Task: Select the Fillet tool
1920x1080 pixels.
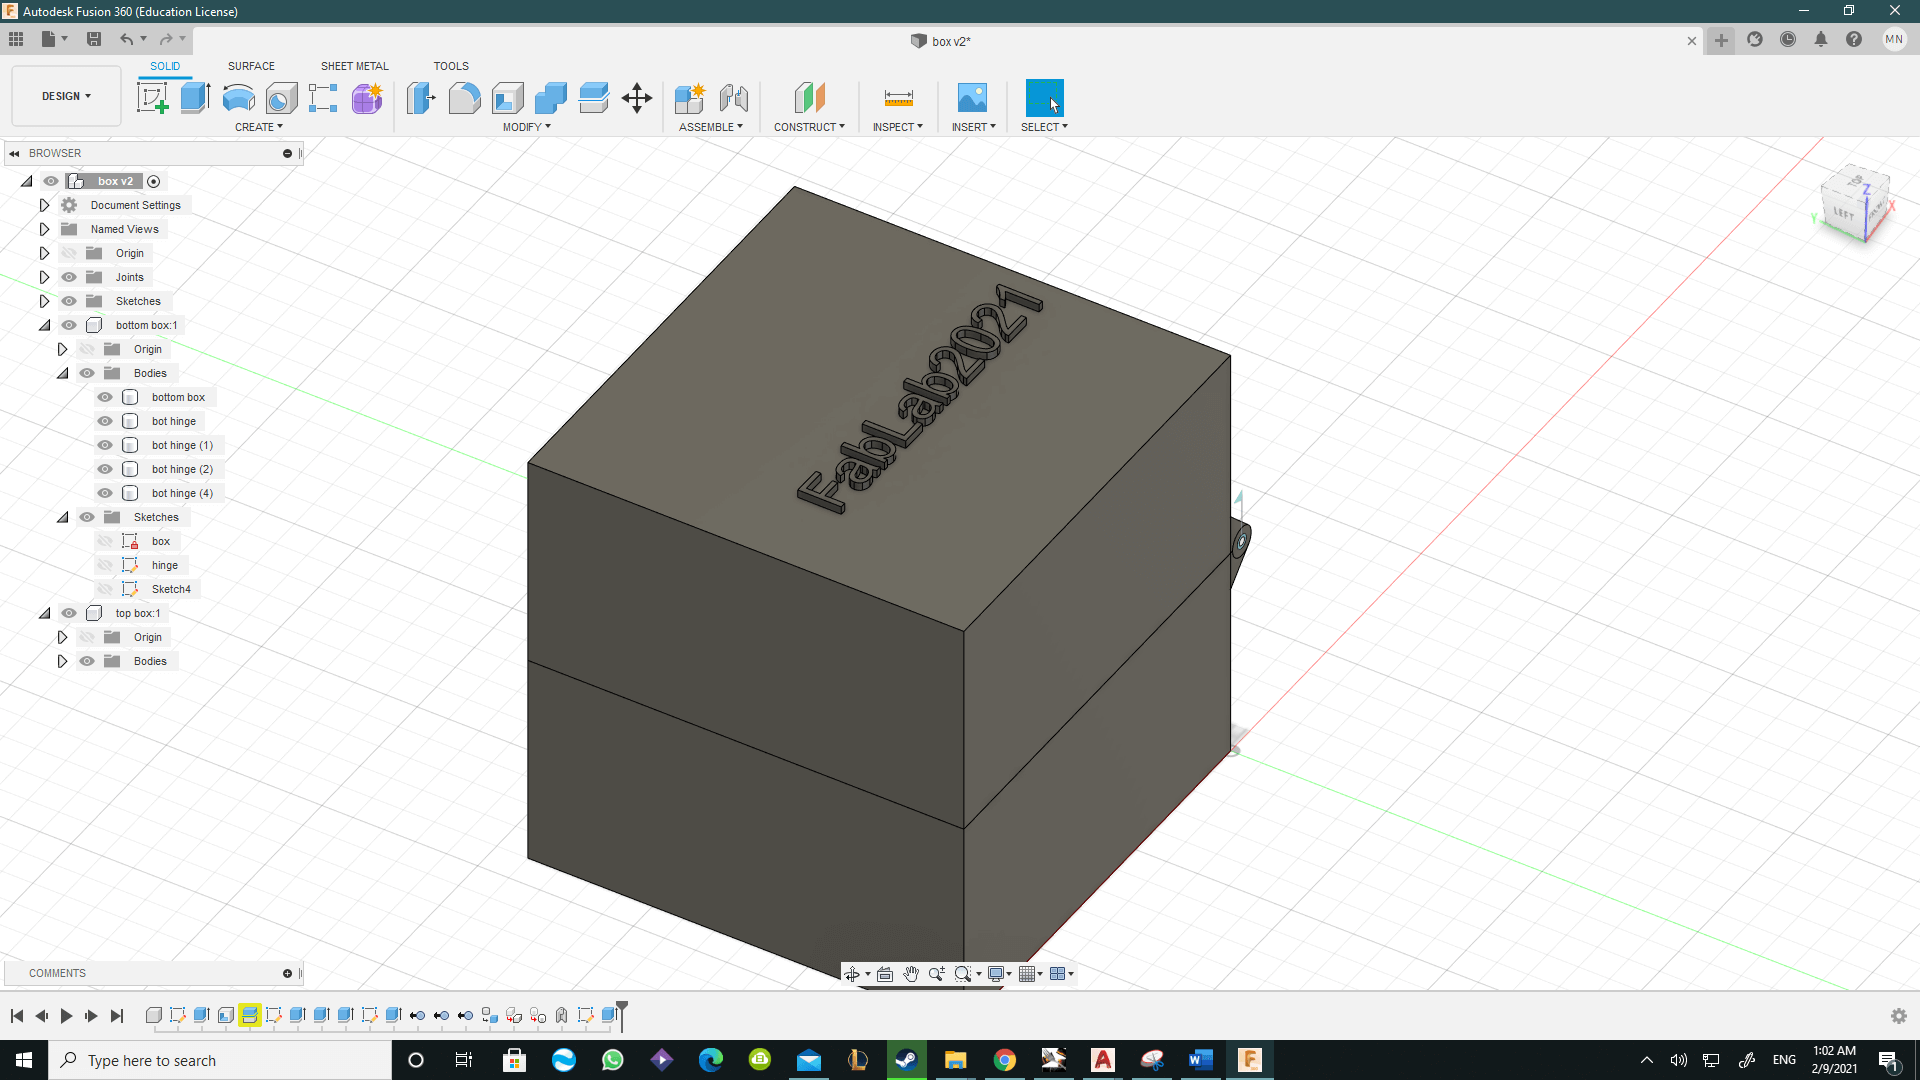Action: [x=464, y=98]
